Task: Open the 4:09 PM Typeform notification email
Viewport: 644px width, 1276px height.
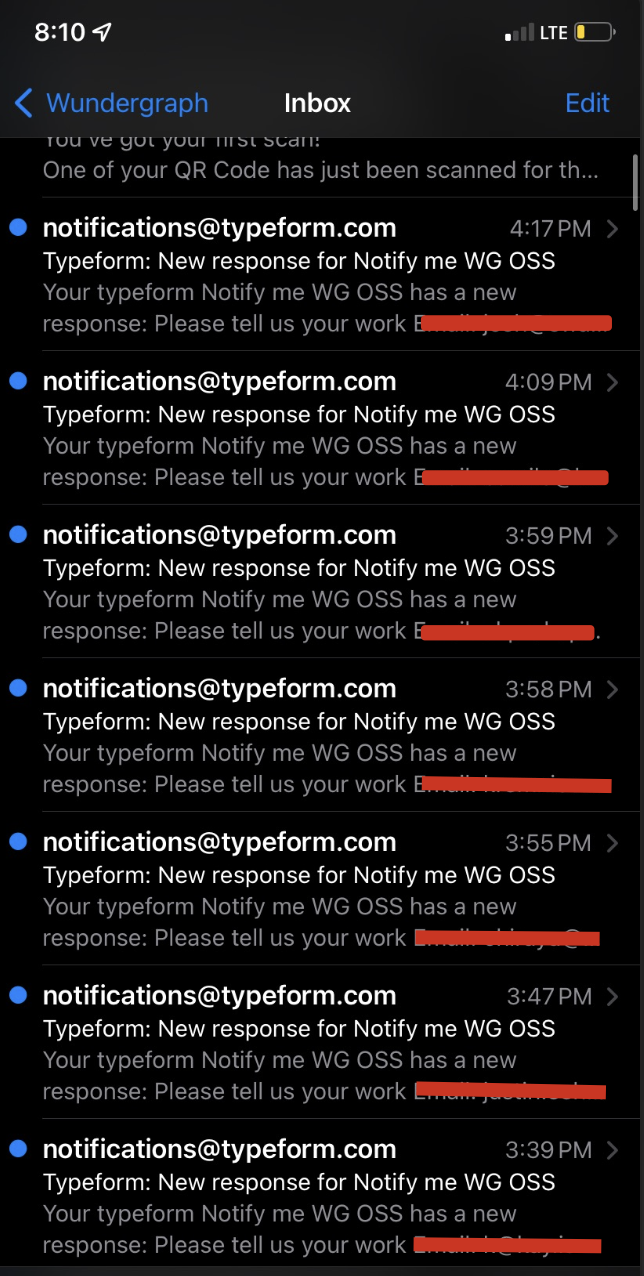Action: [x=300, y=425]
